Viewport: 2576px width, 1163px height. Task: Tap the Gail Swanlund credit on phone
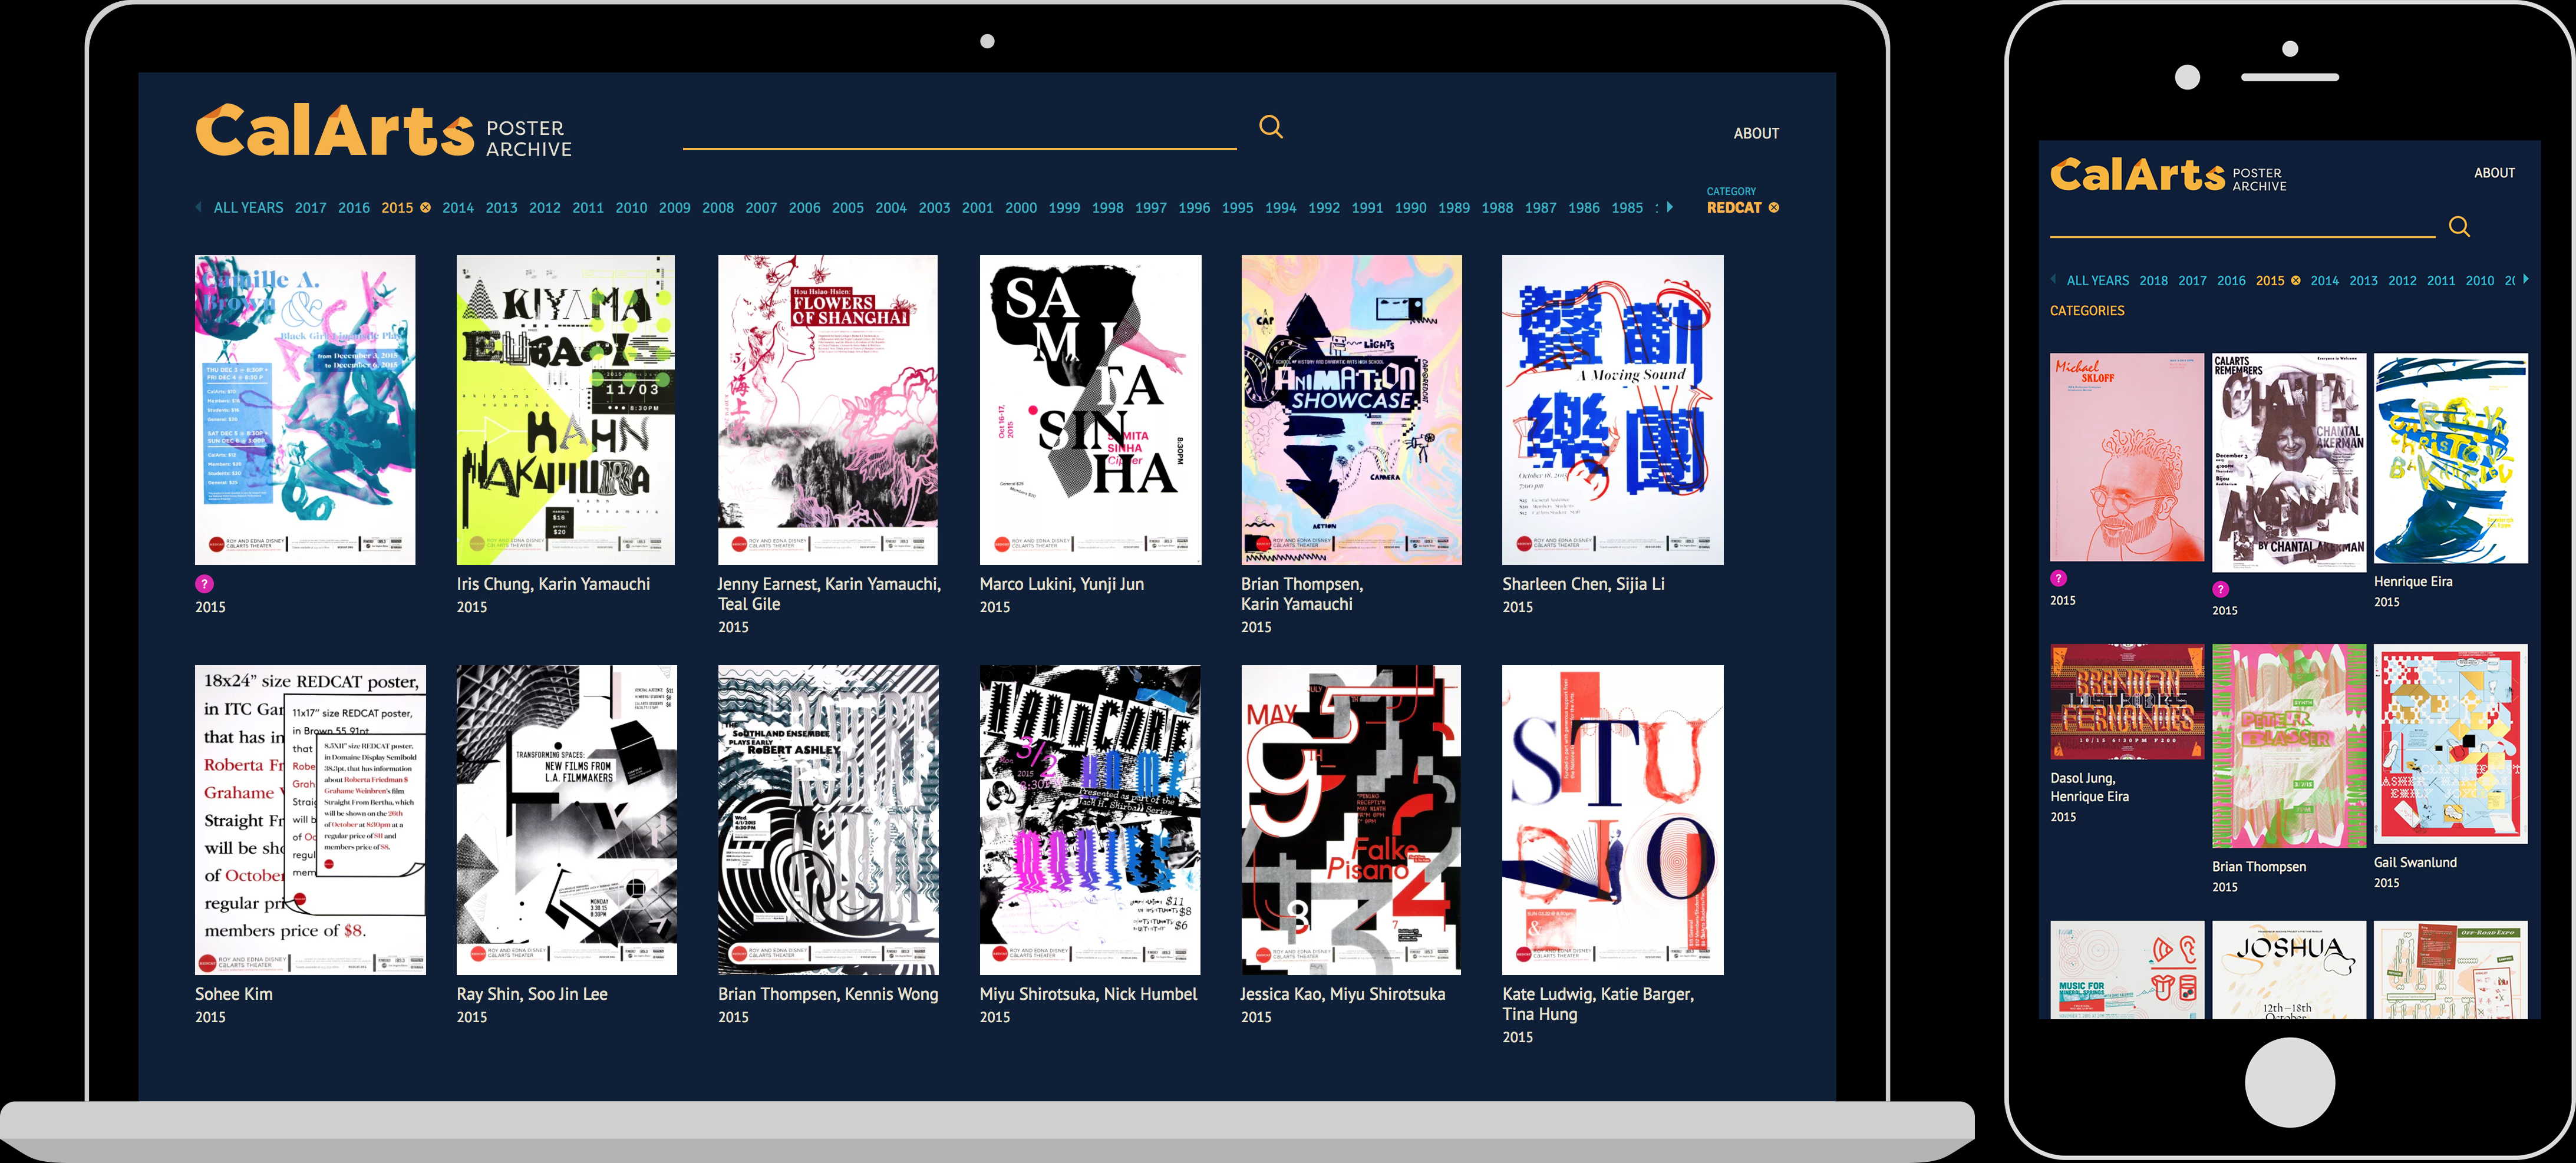pos(2415,863)
